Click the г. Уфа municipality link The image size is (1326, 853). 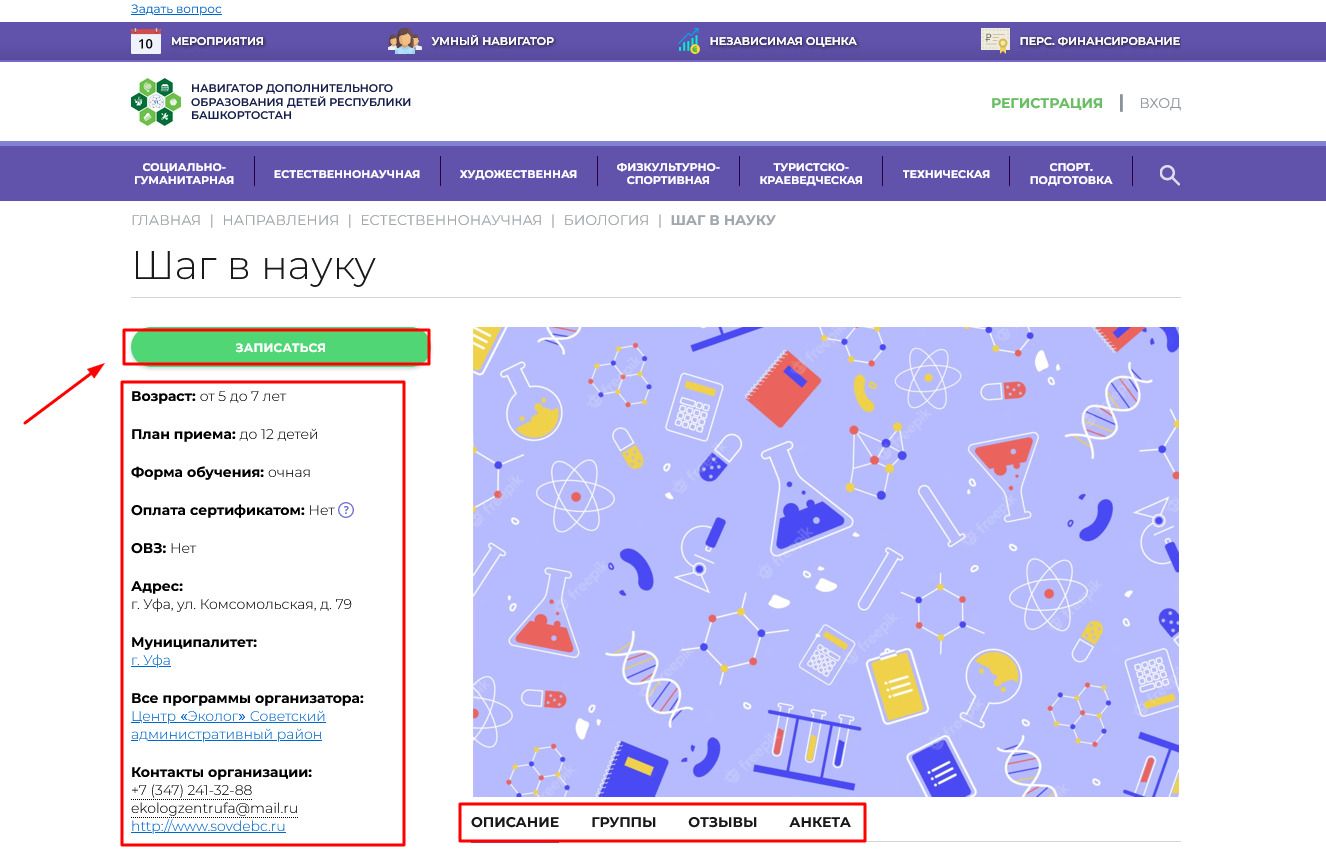coord(151,660)
